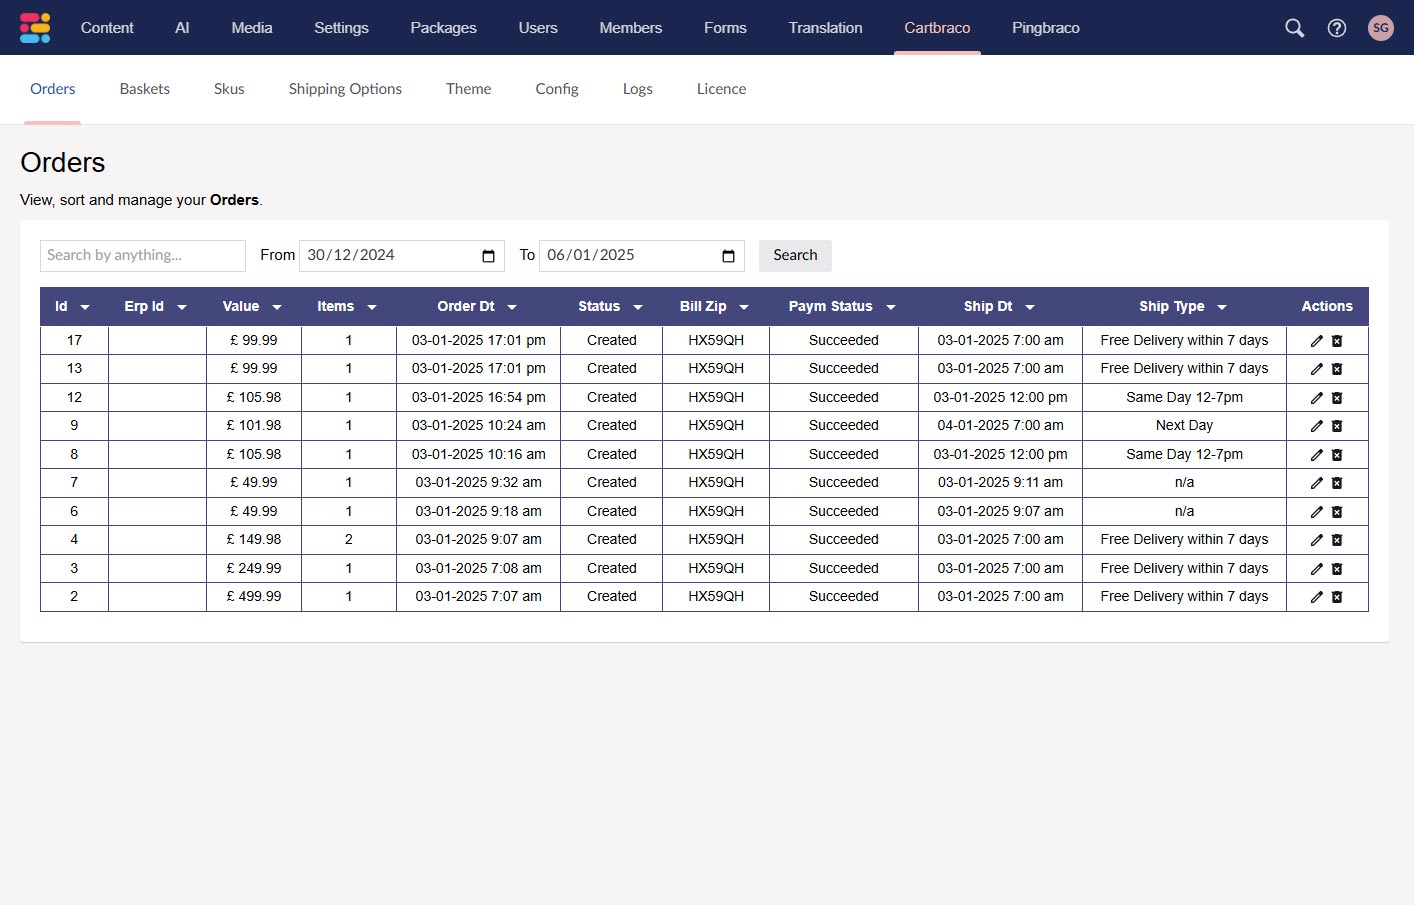Click the Umbraco logo icon
1414x905 pixels.
coord(35,27)
